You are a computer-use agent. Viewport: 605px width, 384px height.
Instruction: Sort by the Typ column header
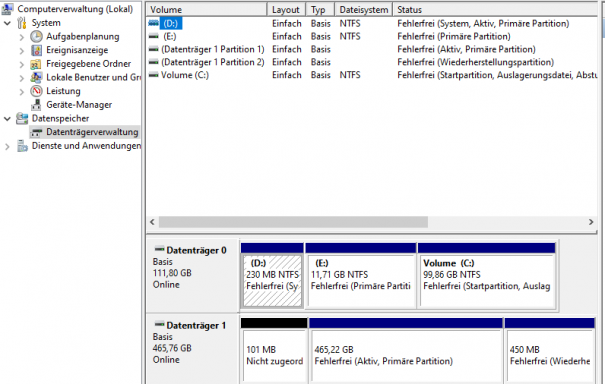(x=320, y=10)
